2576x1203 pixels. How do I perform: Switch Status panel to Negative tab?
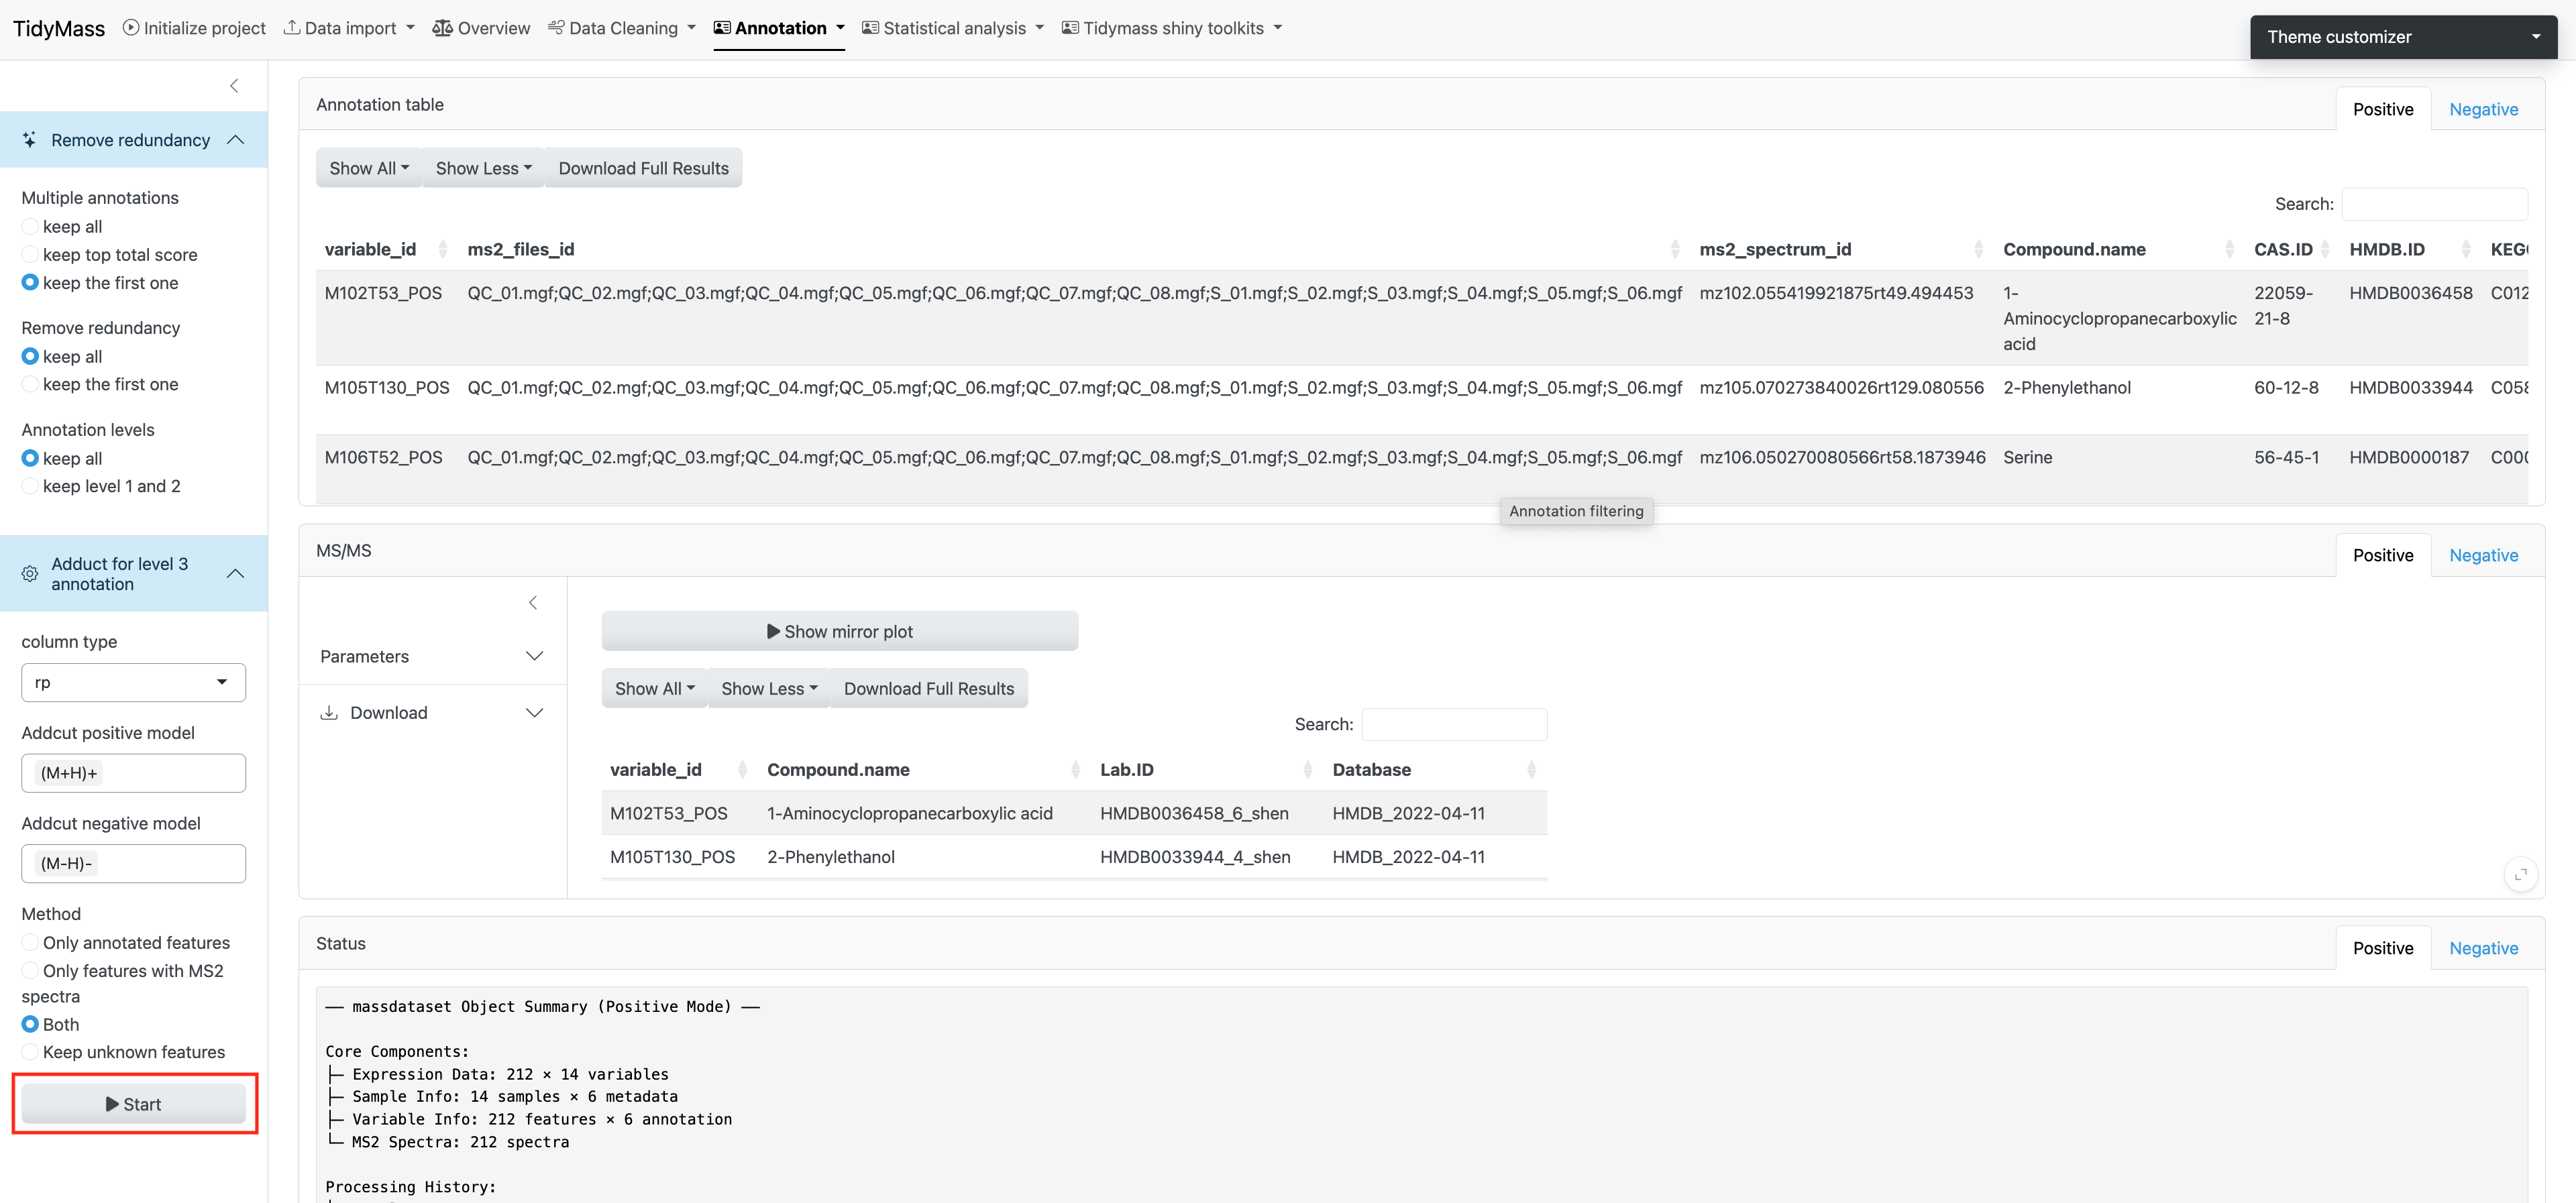click(x=2483, y=948)
